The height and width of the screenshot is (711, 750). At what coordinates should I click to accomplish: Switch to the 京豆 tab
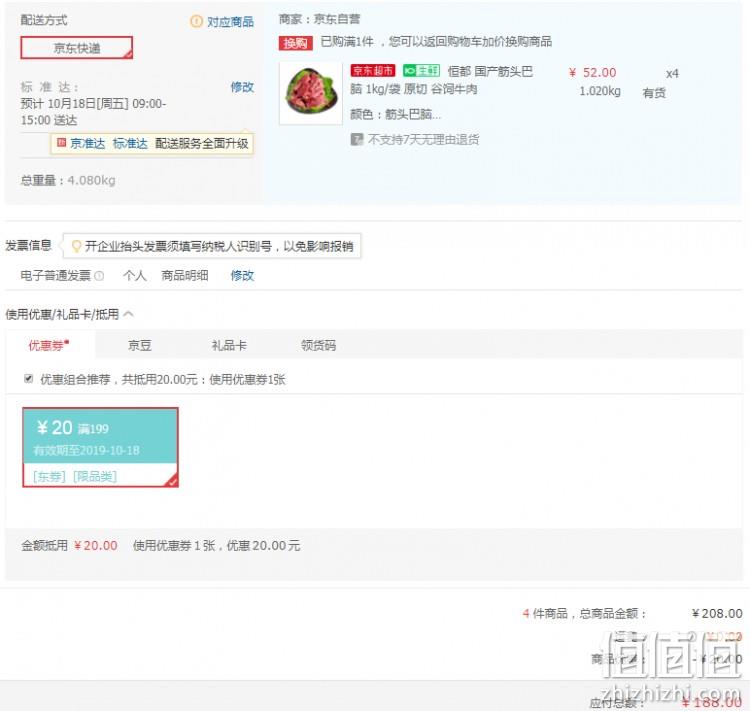coord(140,345)
